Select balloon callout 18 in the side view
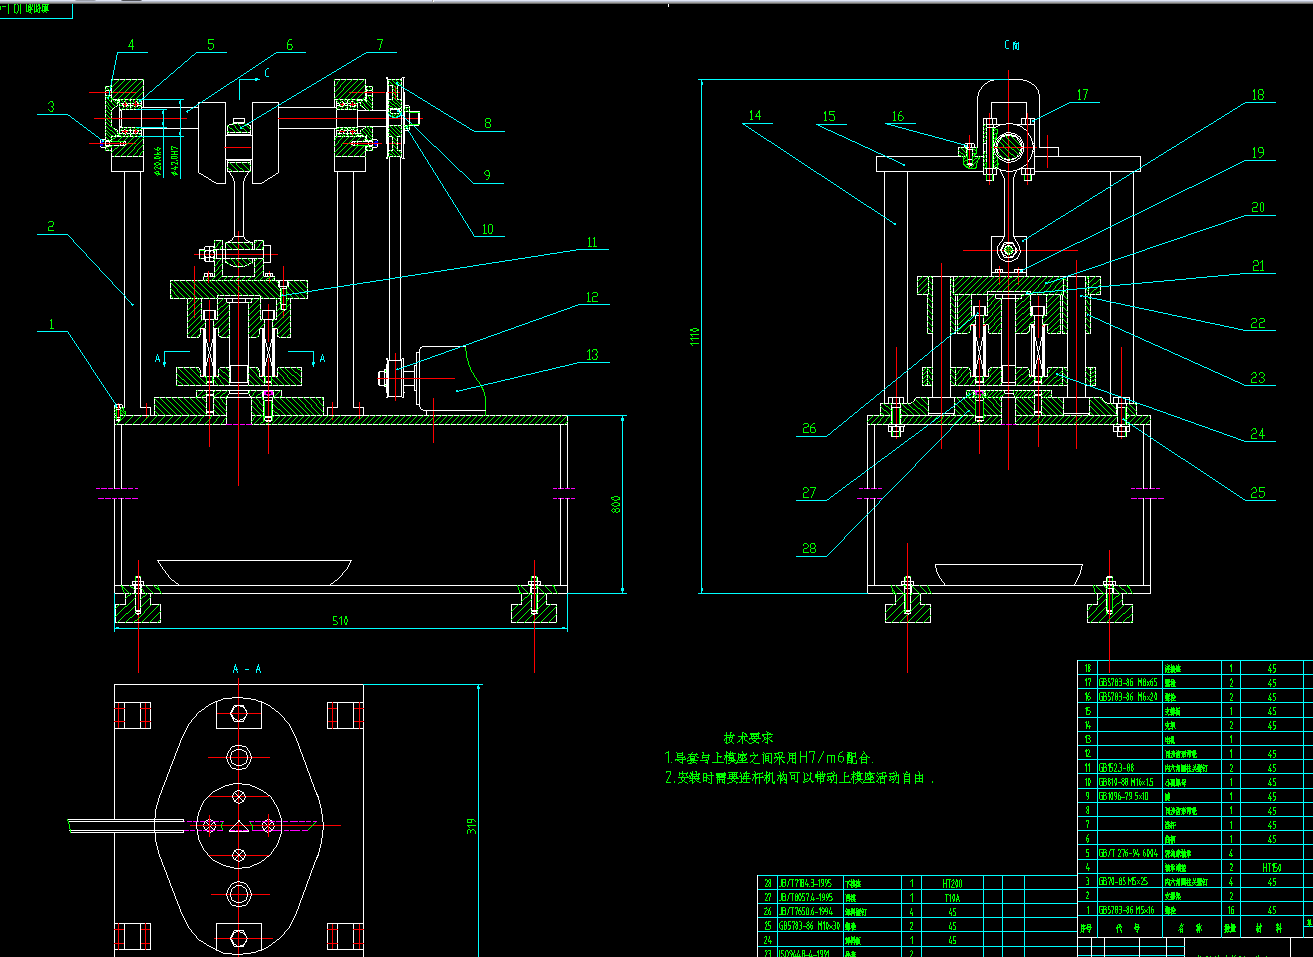Image resolution: width=1313 pixels, height=957 pixels. (x=1258, y=95)
